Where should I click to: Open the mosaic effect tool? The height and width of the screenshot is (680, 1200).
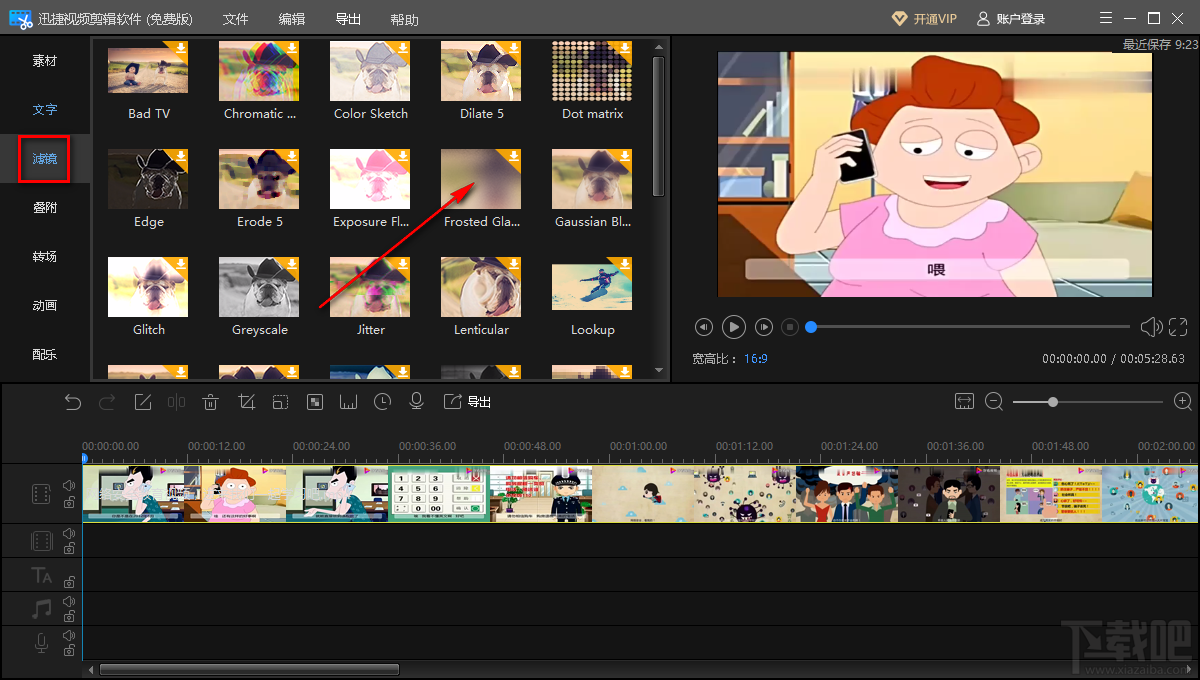coord(315,402)
